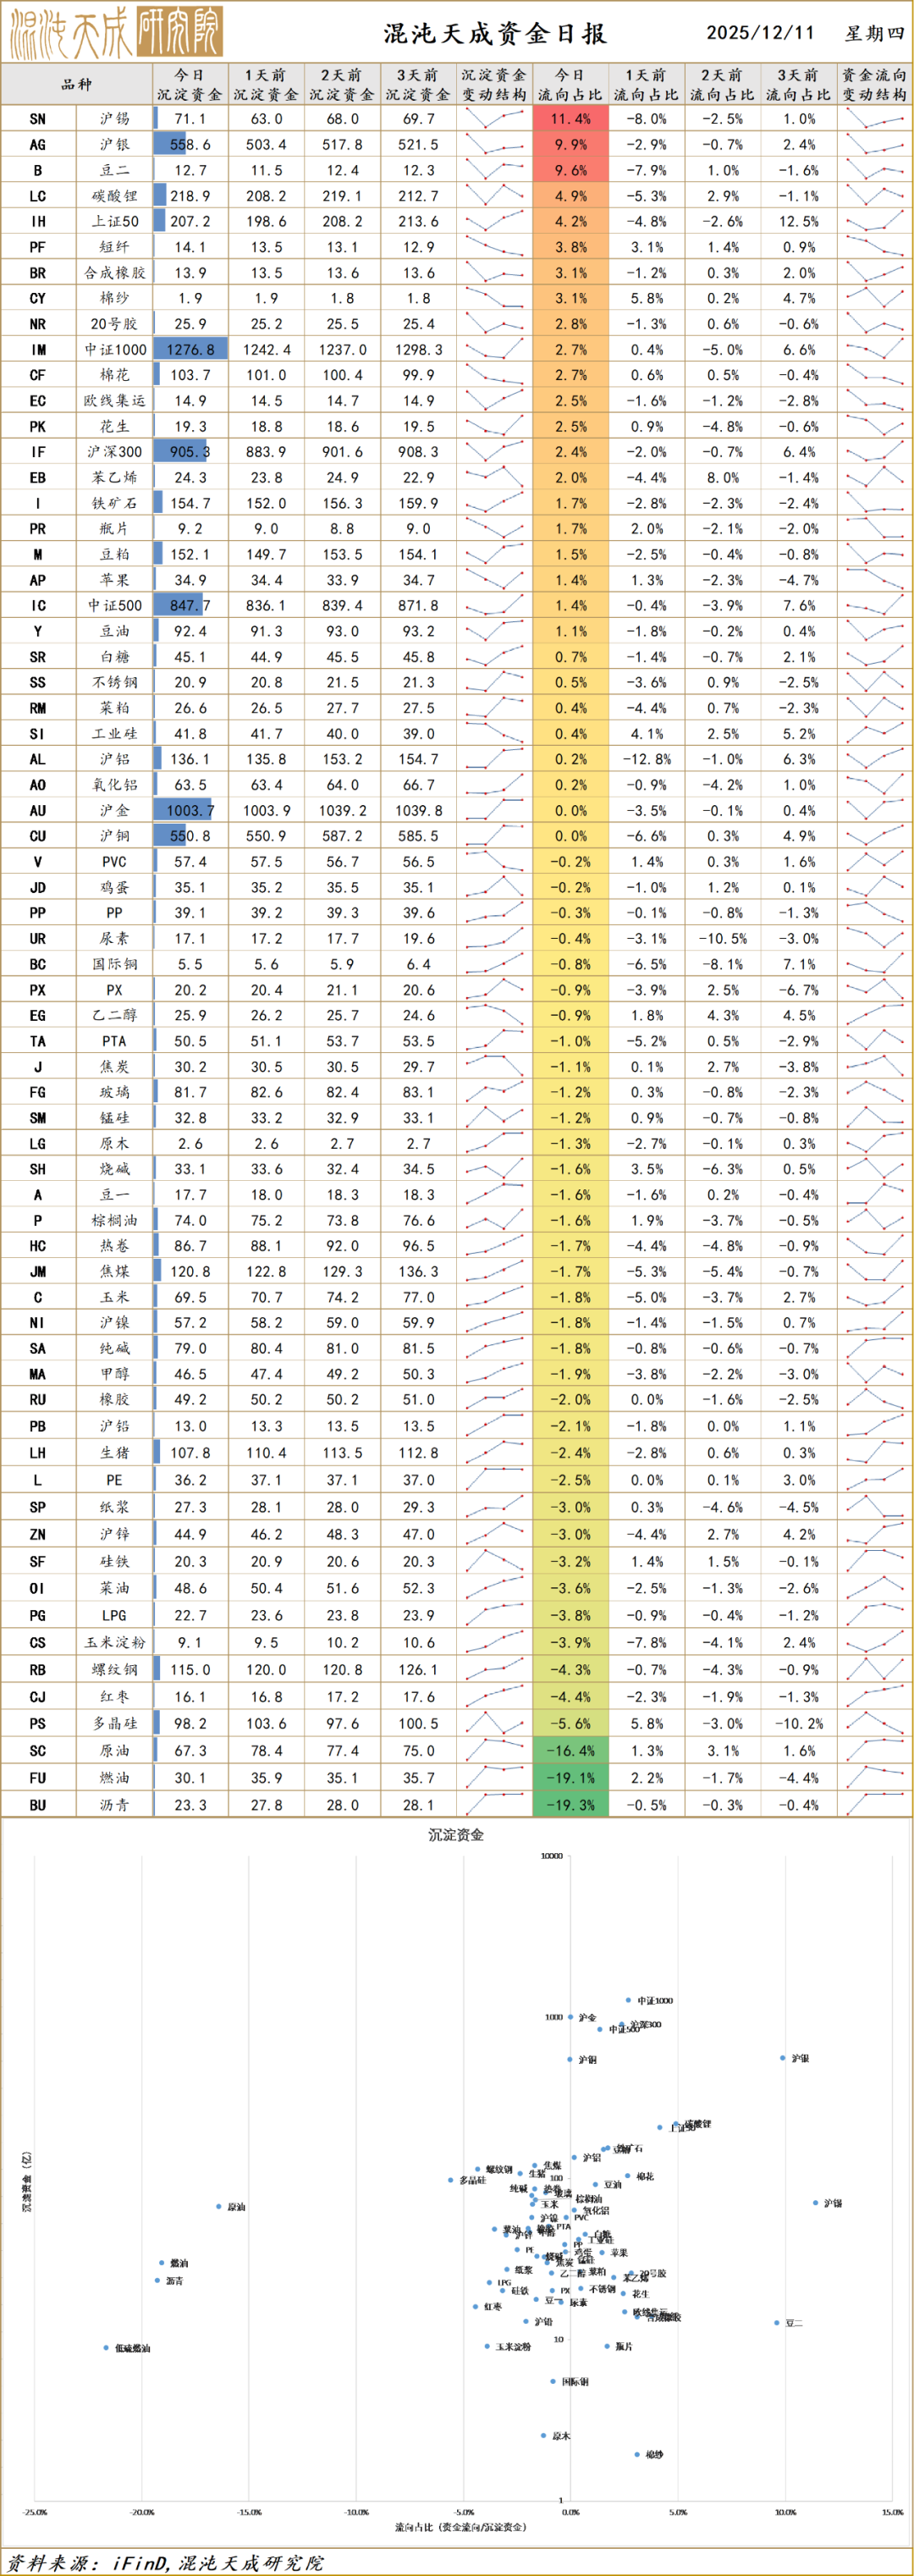Viewport: 914px width, 2576px height.
Task: Click the 847.7 cell for 中证500
Action: click(190, 606)
